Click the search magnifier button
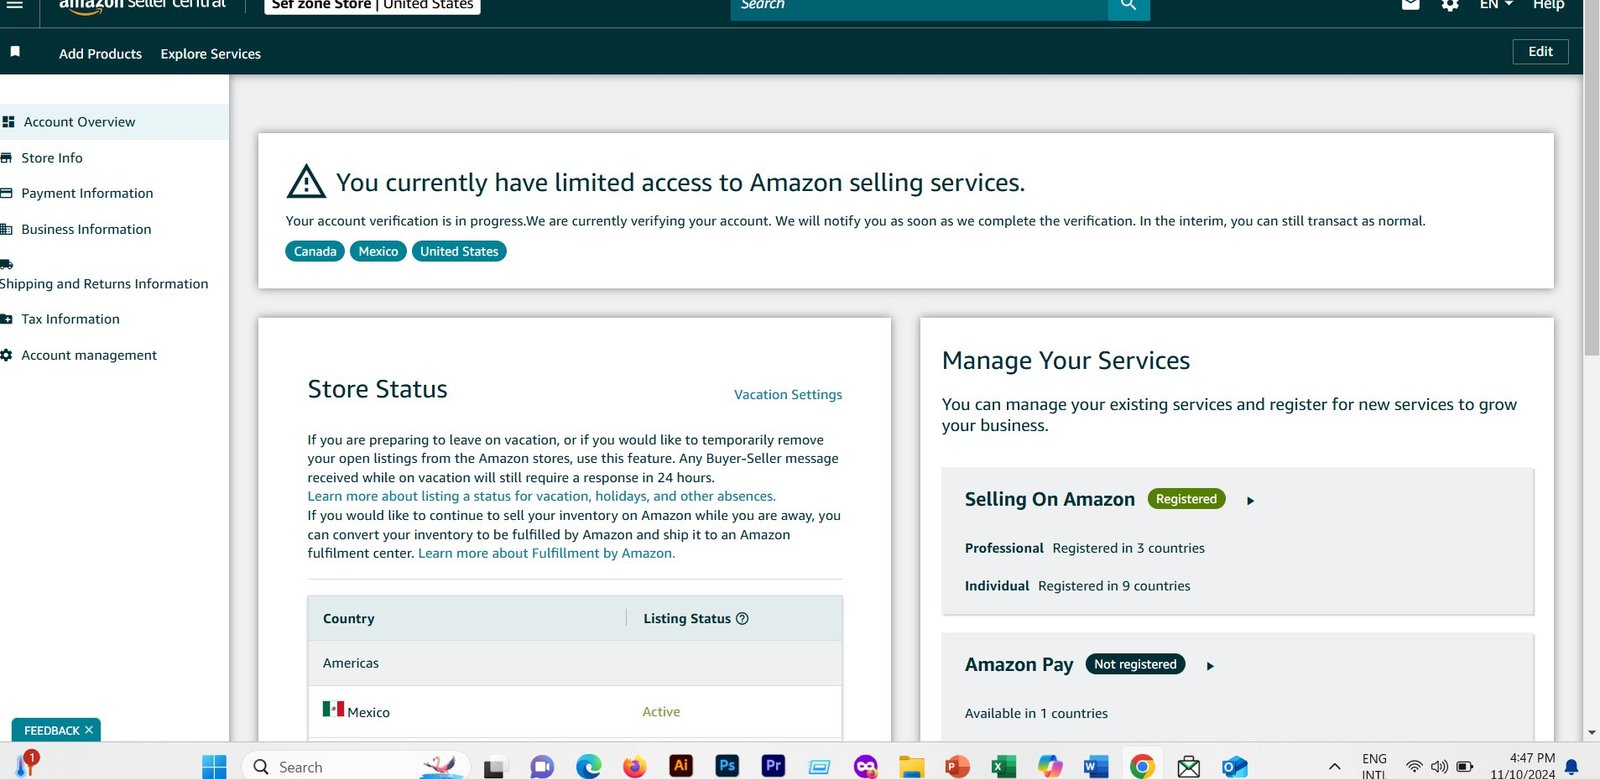 [x=1128, y=6]
